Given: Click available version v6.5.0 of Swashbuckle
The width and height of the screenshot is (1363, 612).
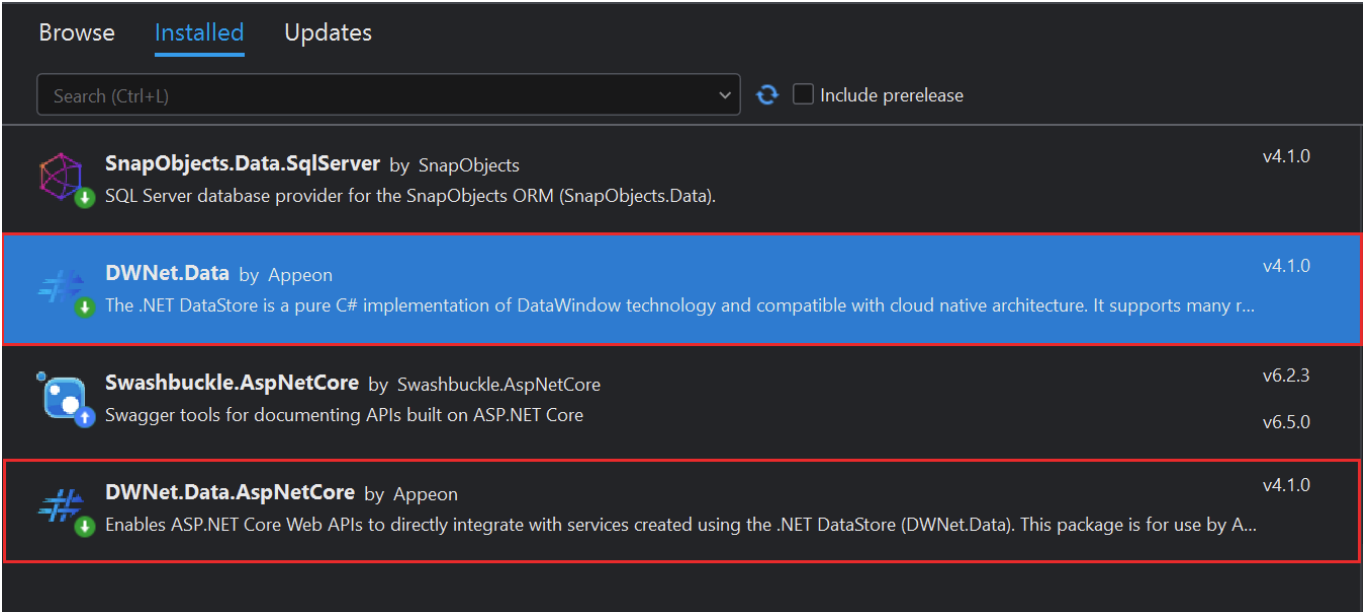Looking at the screenshot, I should 1286,422.
